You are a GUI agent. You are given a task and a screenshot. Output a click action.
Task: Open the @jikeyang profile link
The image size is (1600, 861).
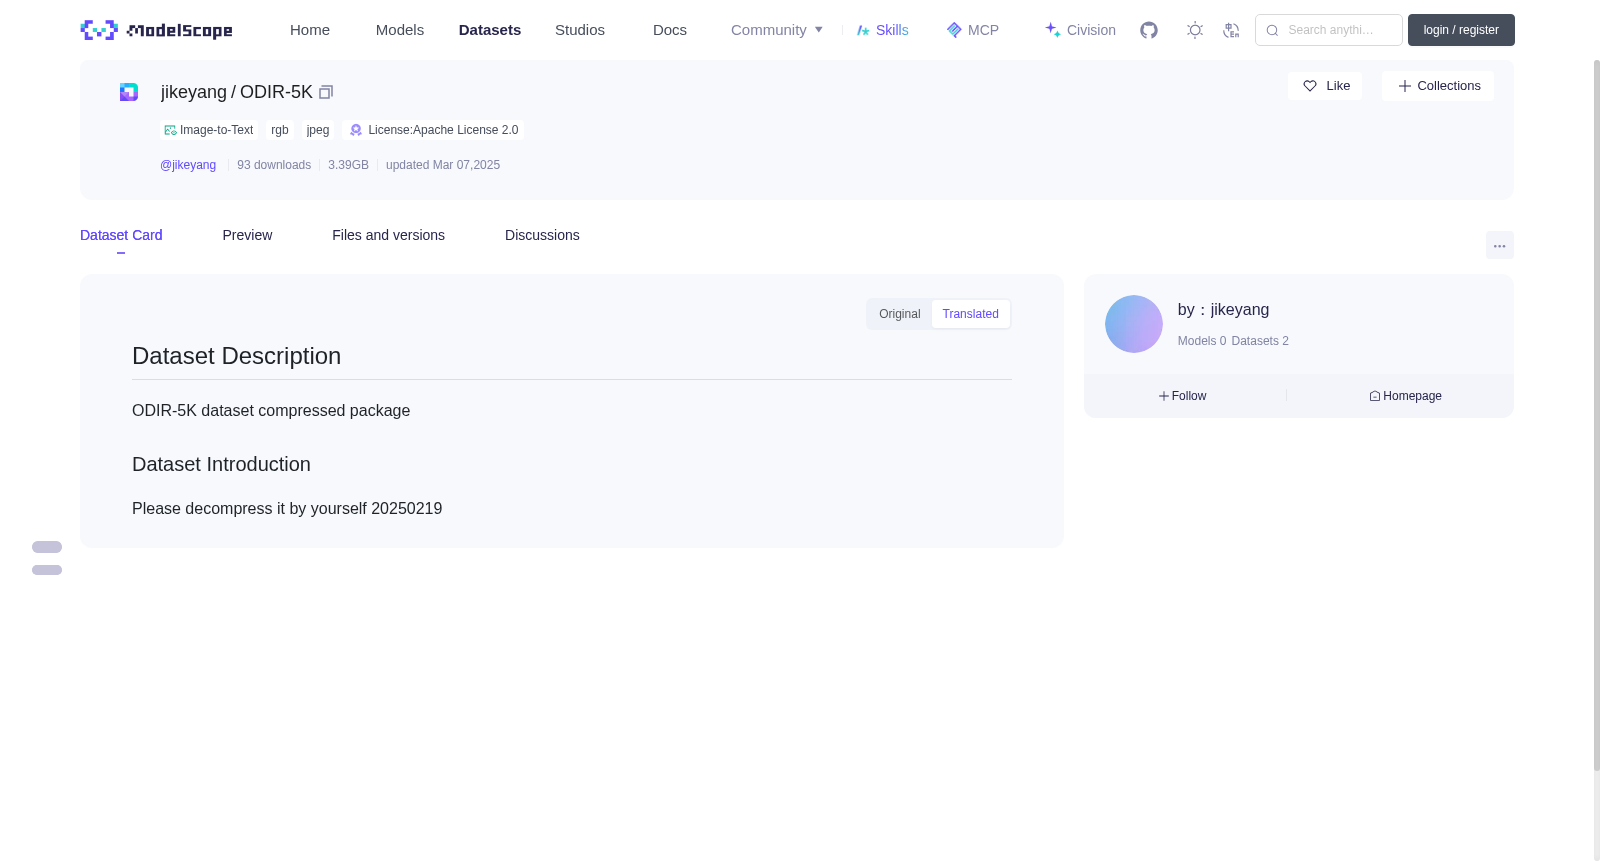188,165
